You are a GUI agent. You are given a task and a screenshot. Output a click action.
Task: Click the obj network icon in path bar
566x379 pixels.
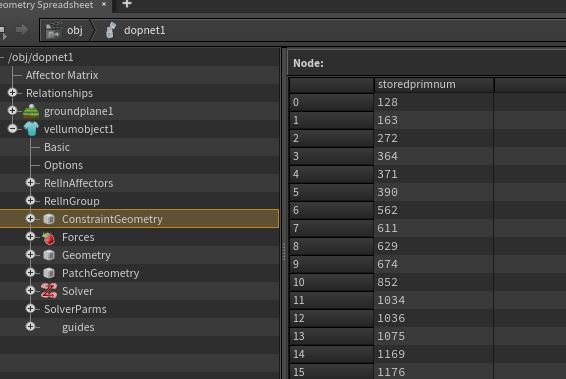tap(54, 30)
